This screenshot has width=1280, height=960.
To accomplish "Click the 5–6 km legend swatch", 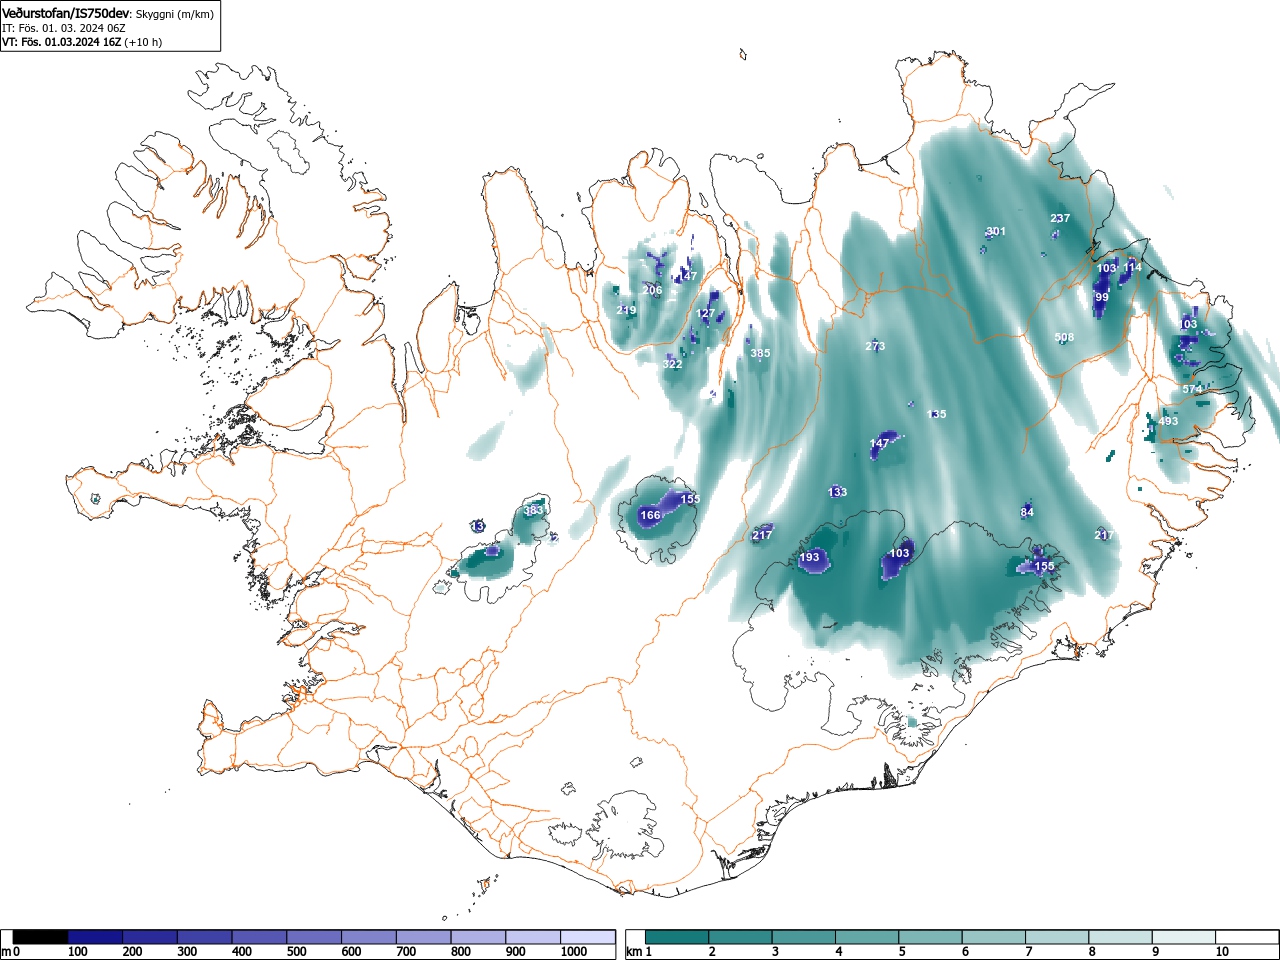I will 929,937.
